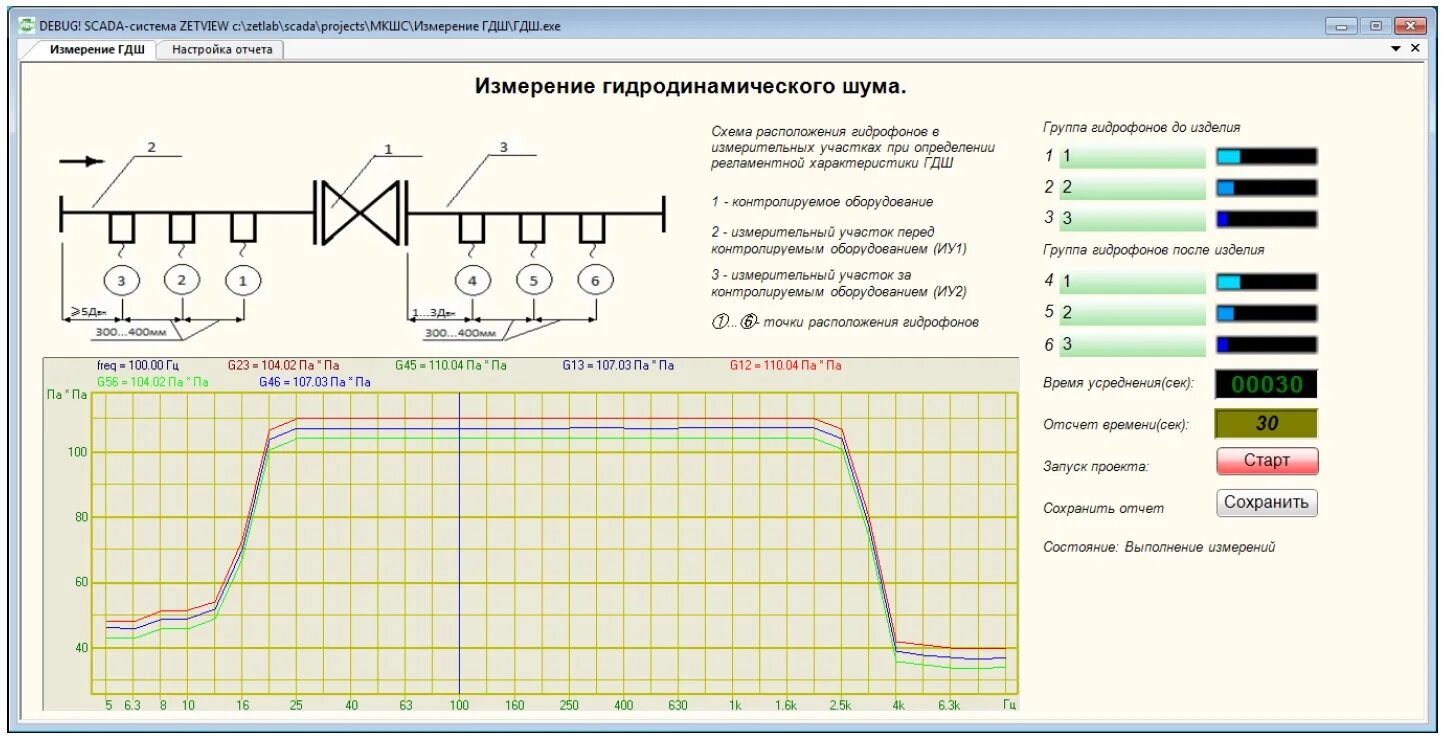Click the level indicator bar for row 2
This screenshot has height=738, width=1446.
pos(1267,187)
